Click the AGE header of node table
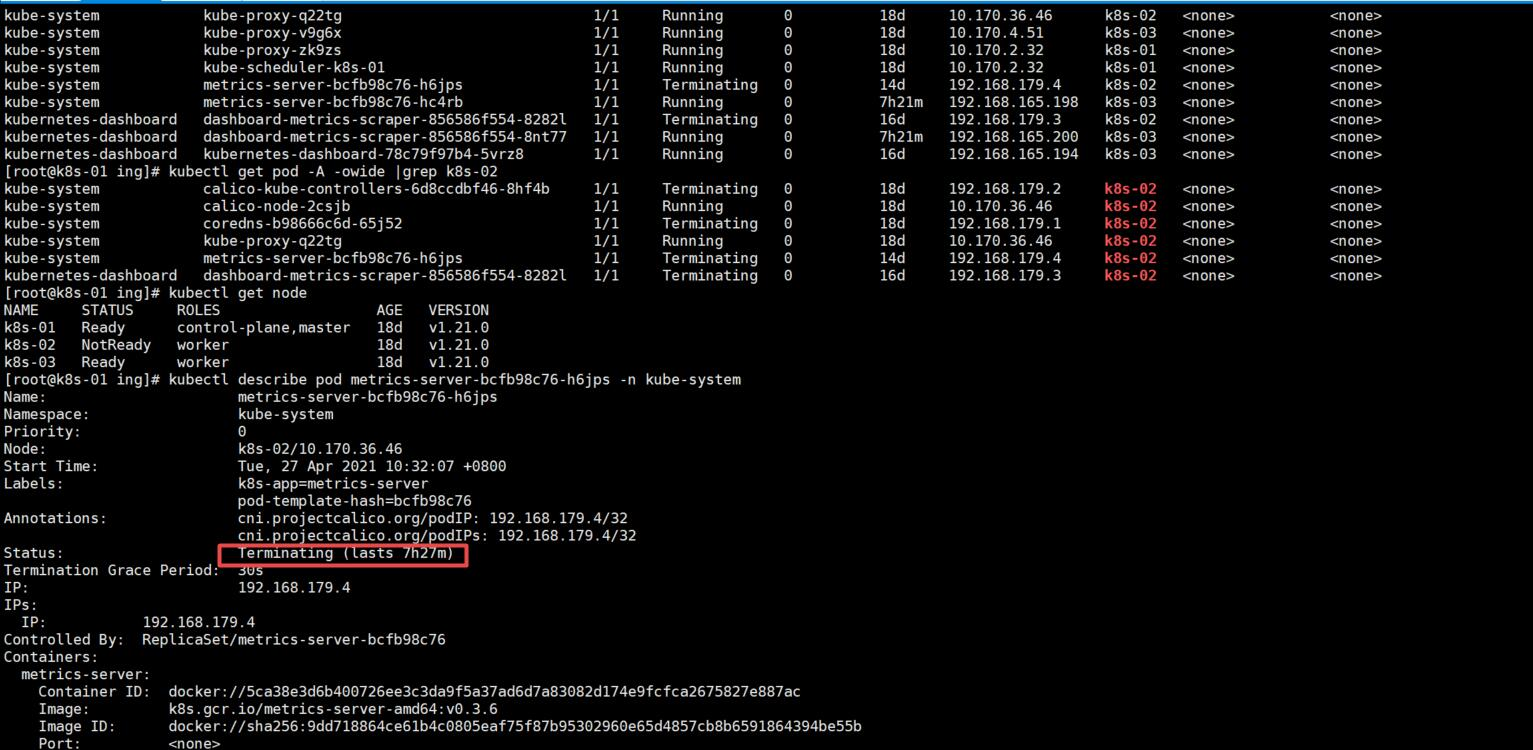Image resolution: width=1533 pixels, height=750 pixels. pos(390,310)
